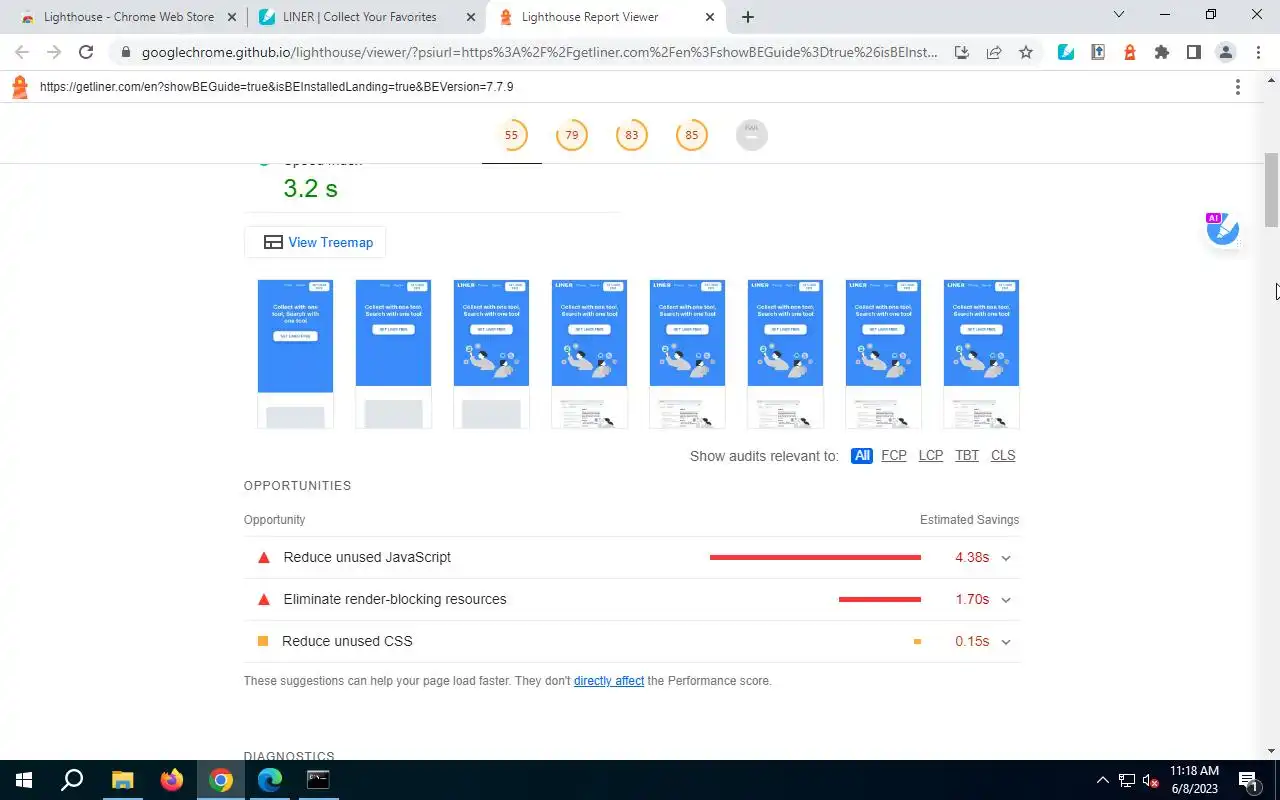The image size is (1280, 800).
Task: Click the 1.70s savings bar for render-blocking
Action: (880, 599)
